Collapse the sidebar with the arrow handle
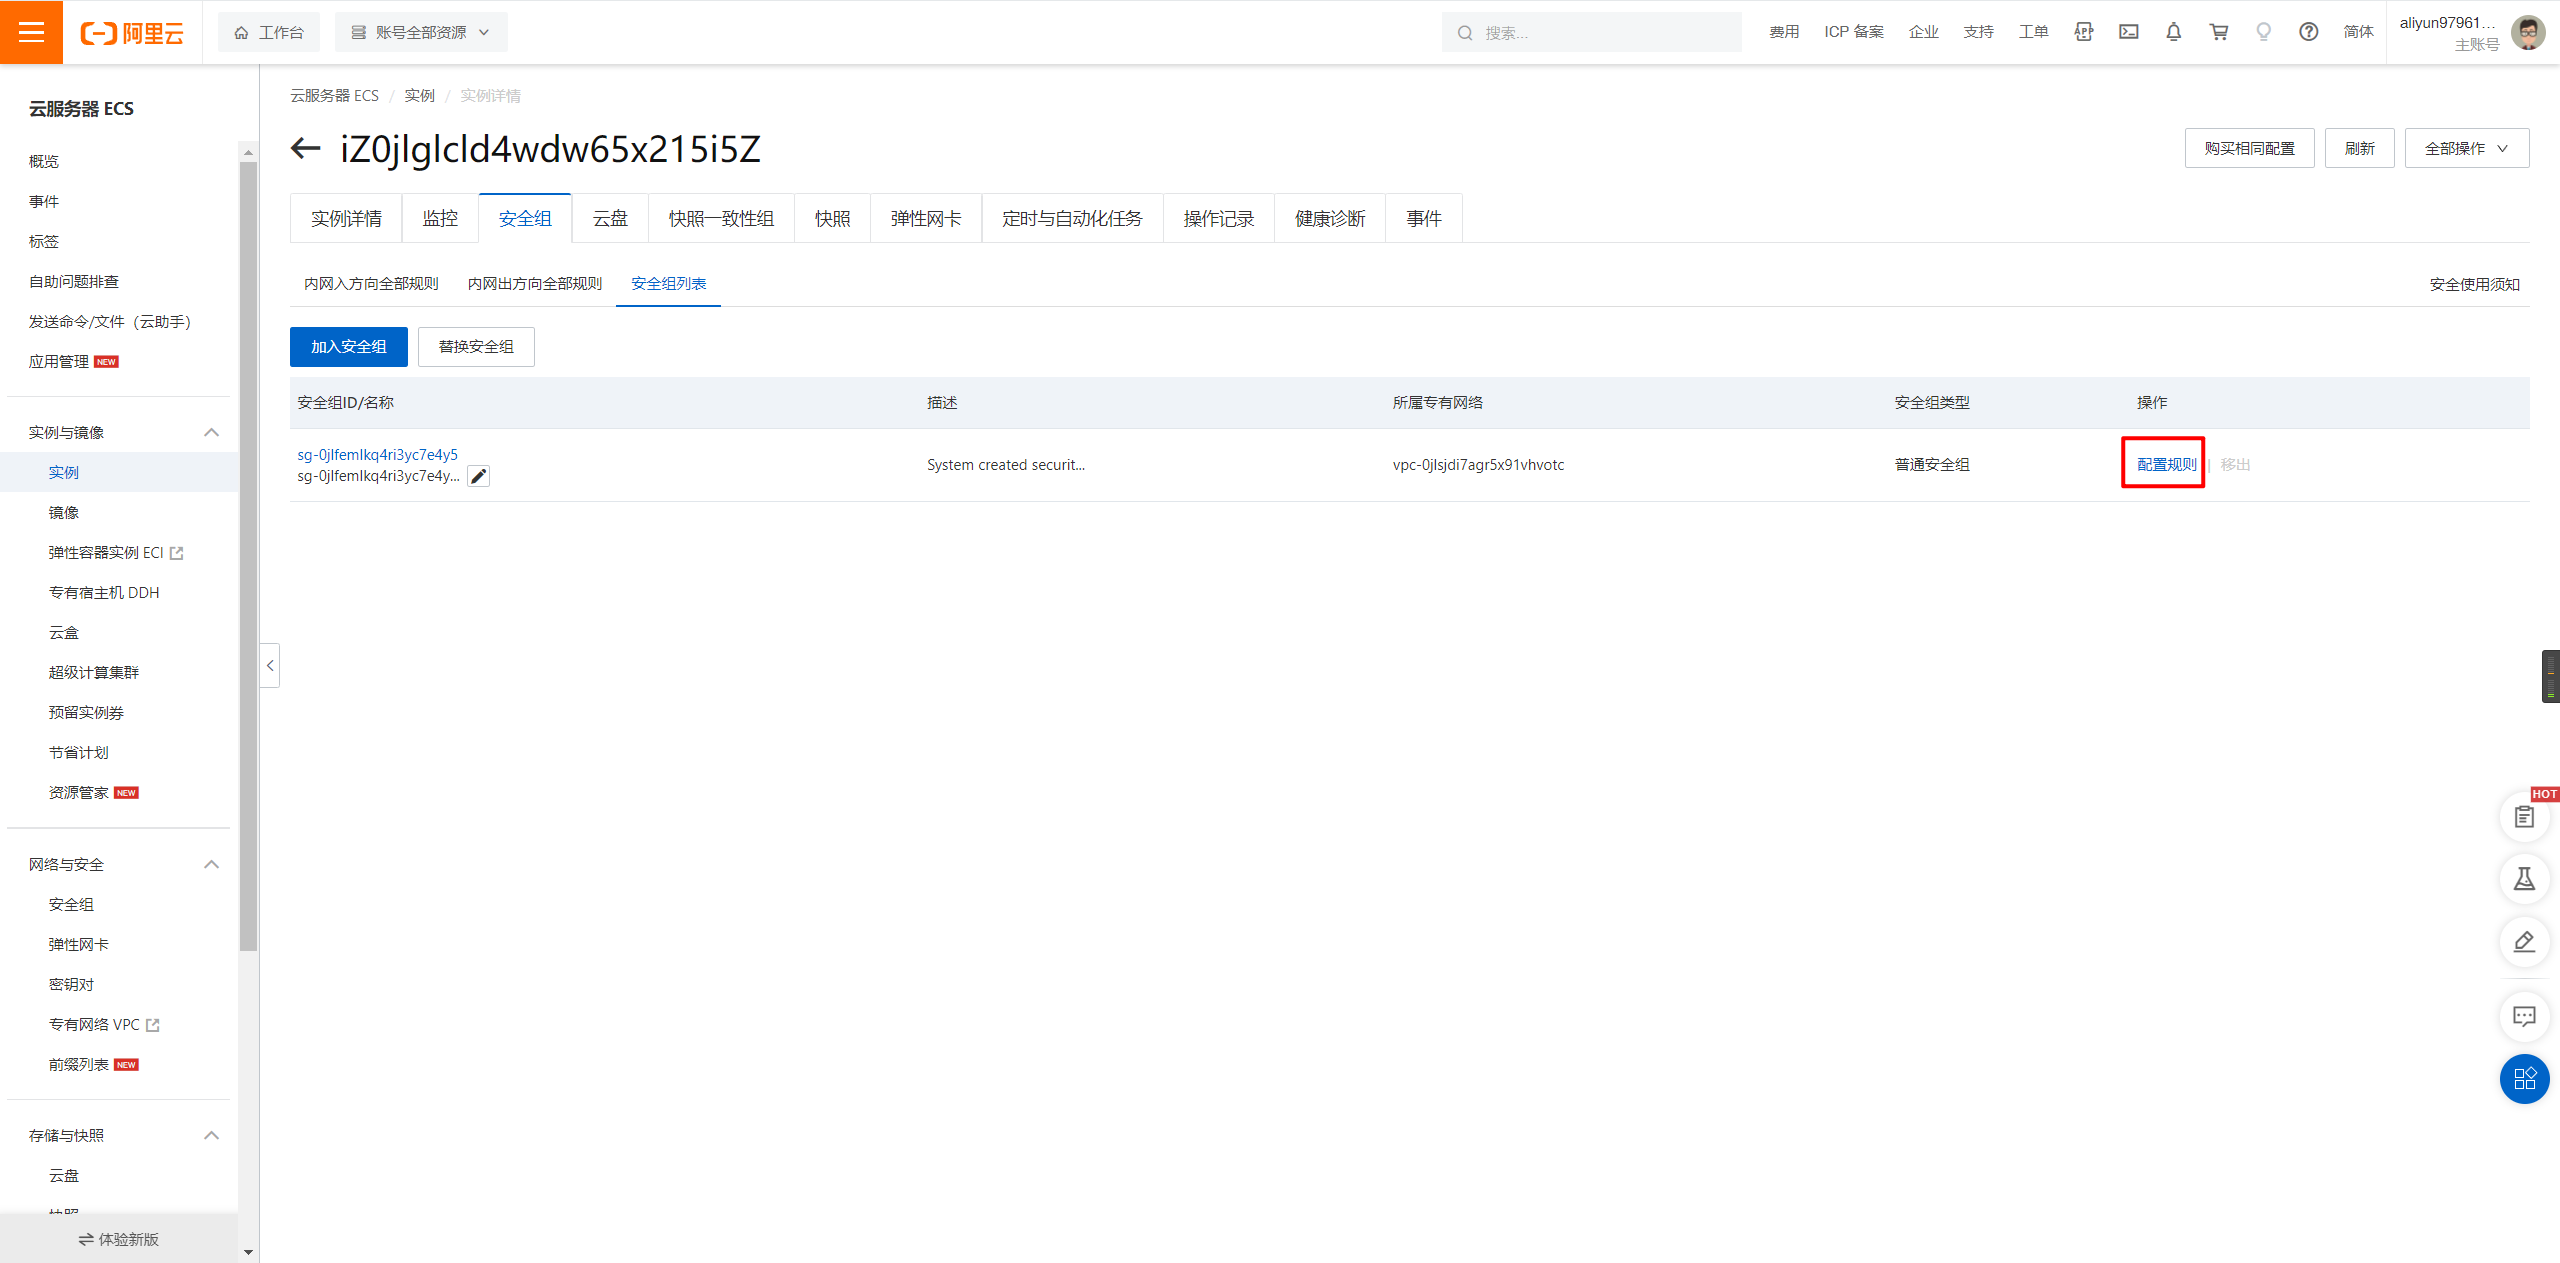 tap(270, 665)
